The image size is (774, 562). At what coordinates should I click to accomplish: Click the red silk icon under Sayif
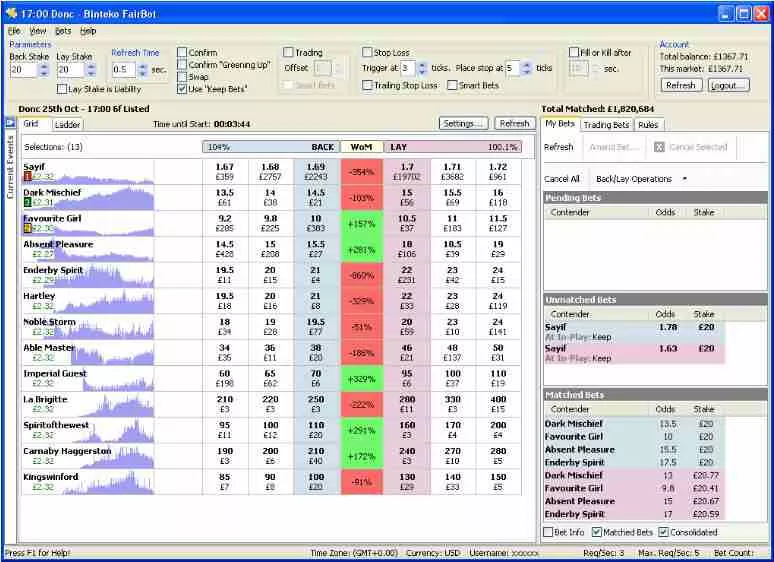click(27, 176)
